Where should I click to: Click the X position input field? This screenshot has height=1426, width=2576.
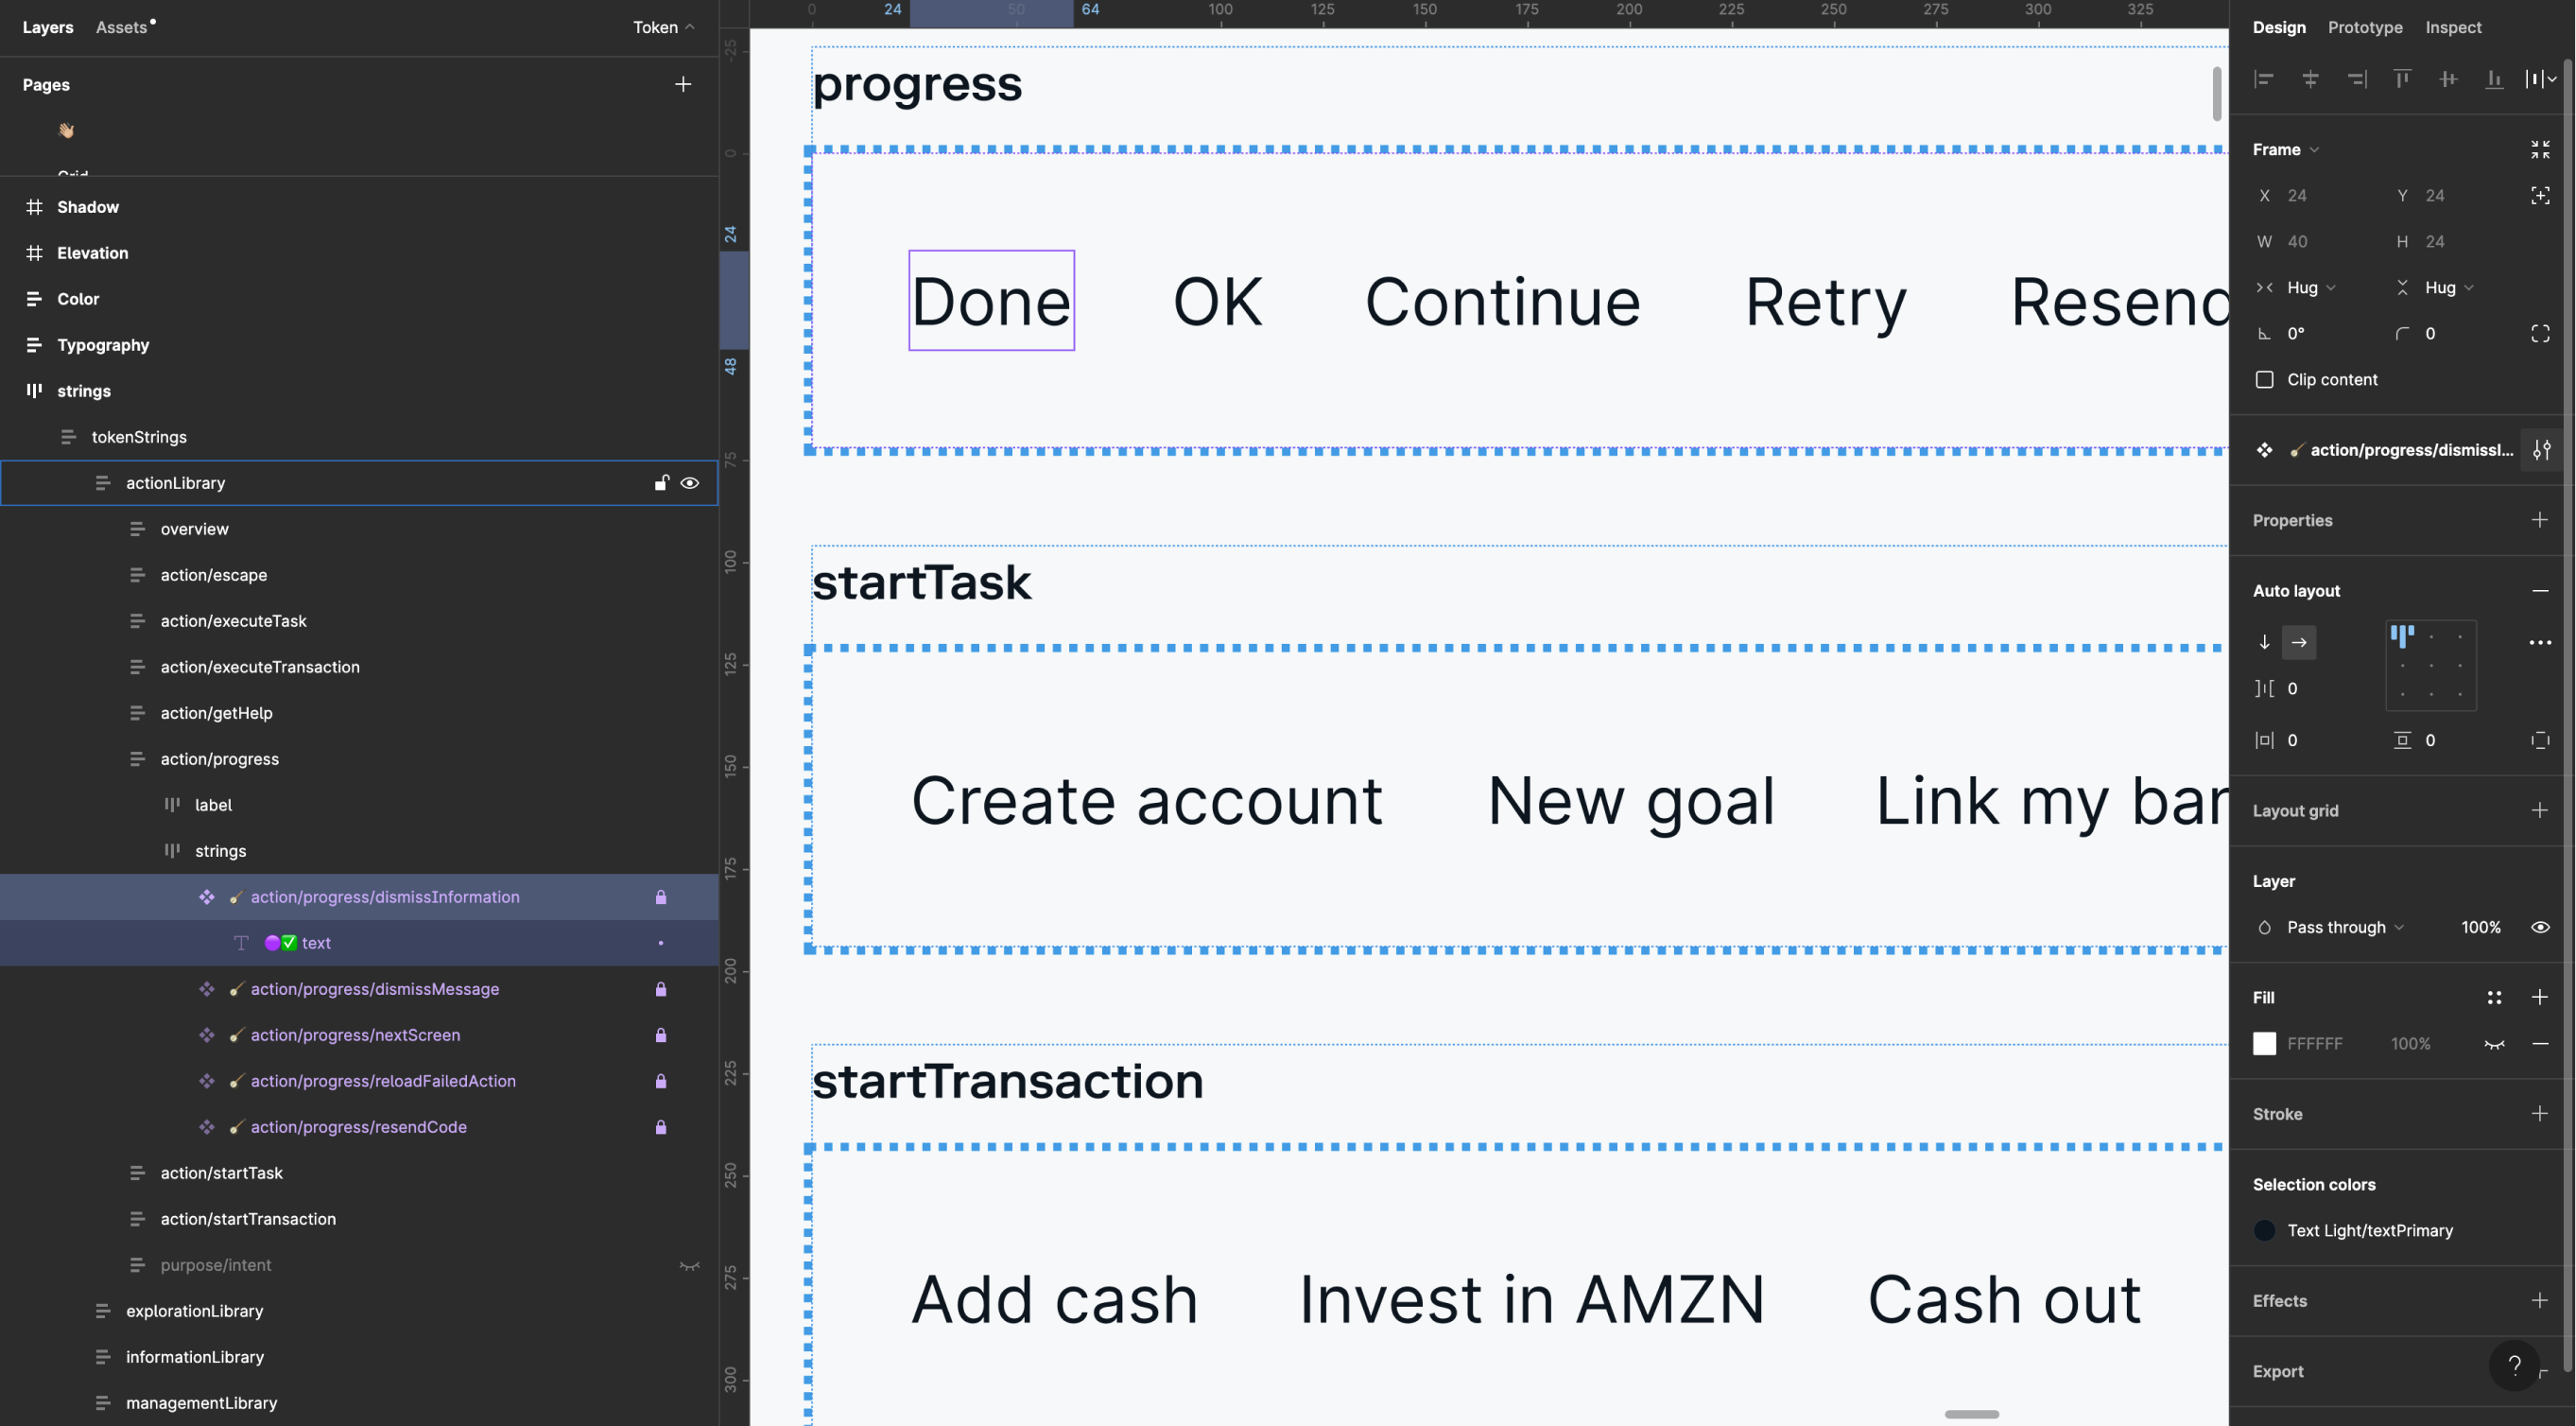(x=2300, y=195)
